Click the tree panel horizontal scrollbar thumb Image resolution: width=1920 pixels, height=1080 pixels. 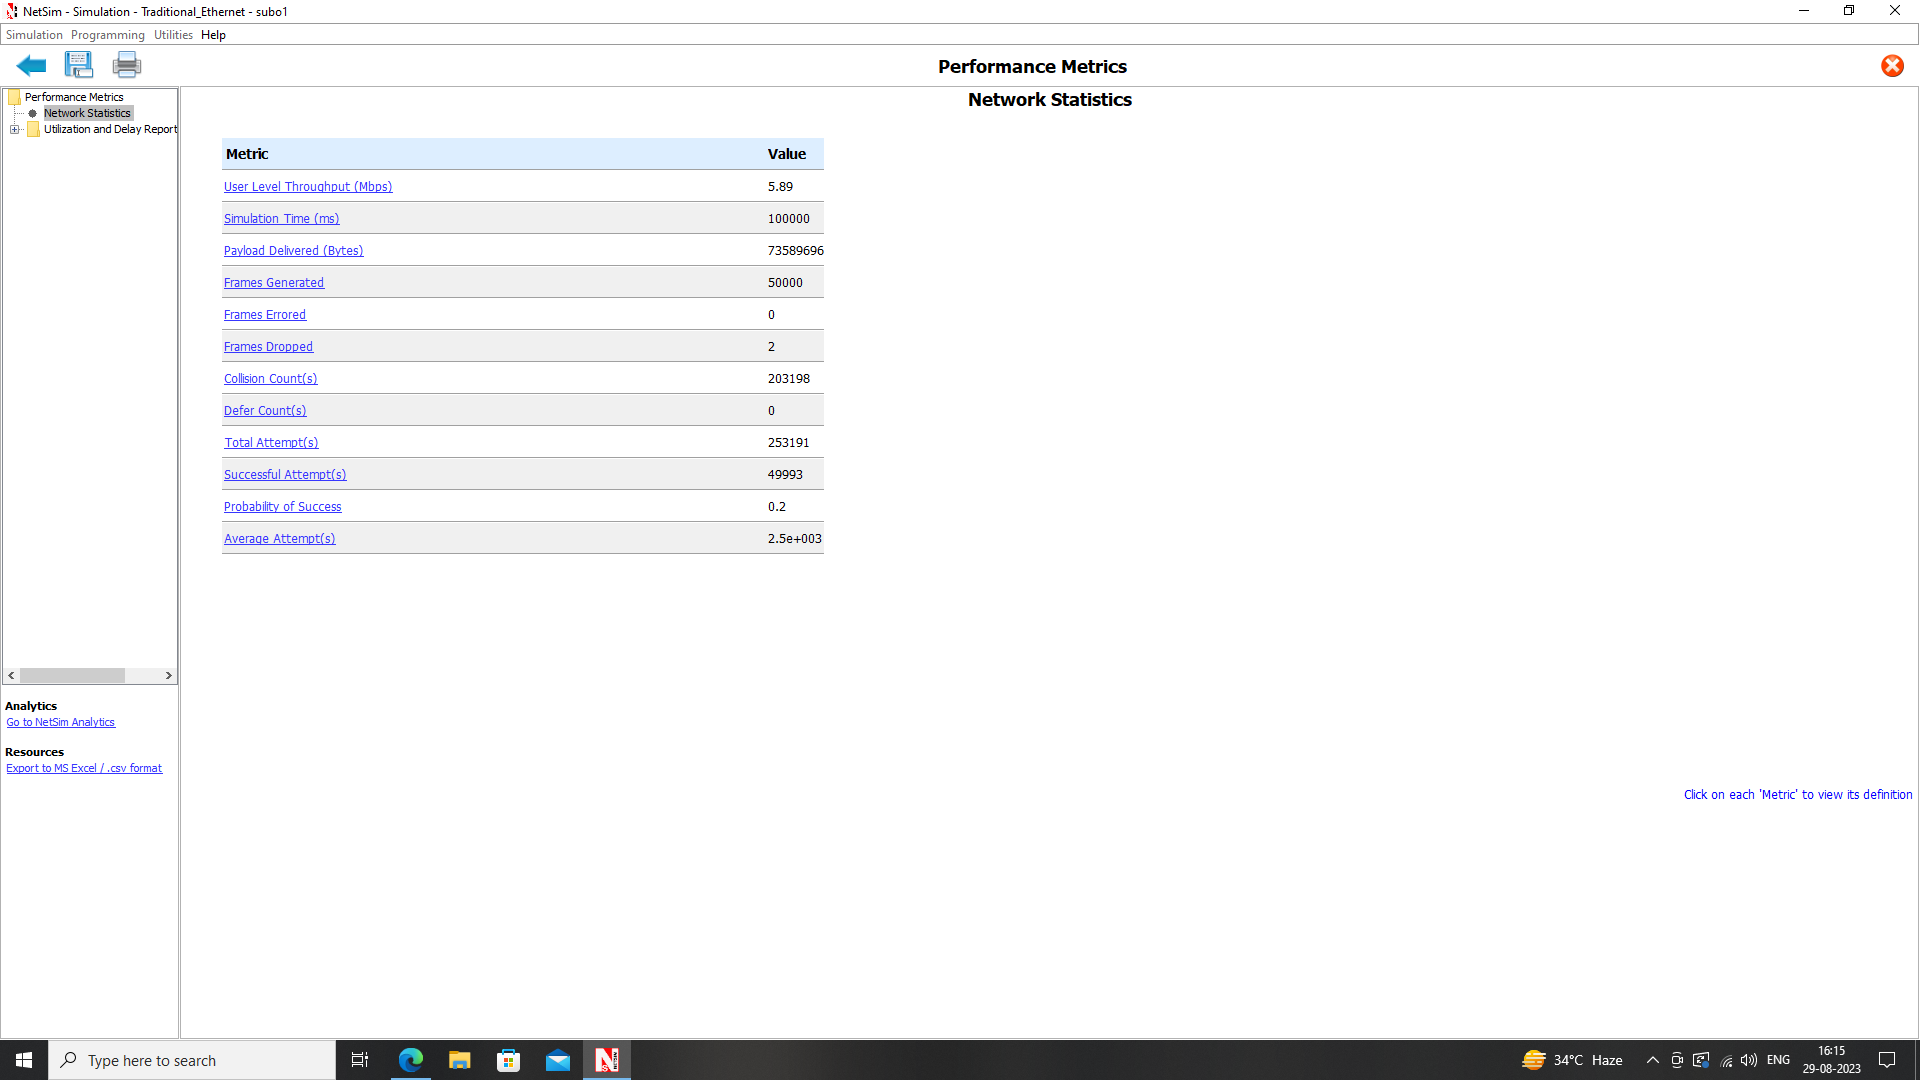point(72,676)
